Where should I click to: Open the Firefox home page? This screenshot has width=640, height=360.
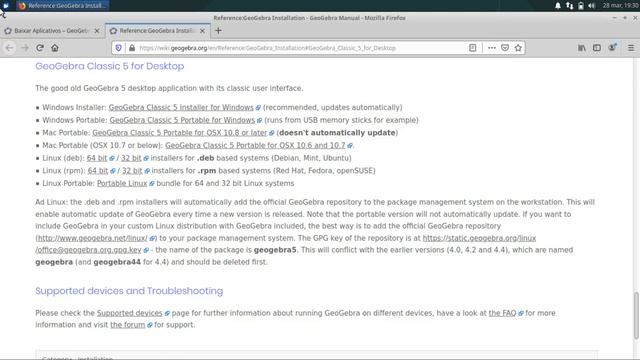click(x=55, y=48)
